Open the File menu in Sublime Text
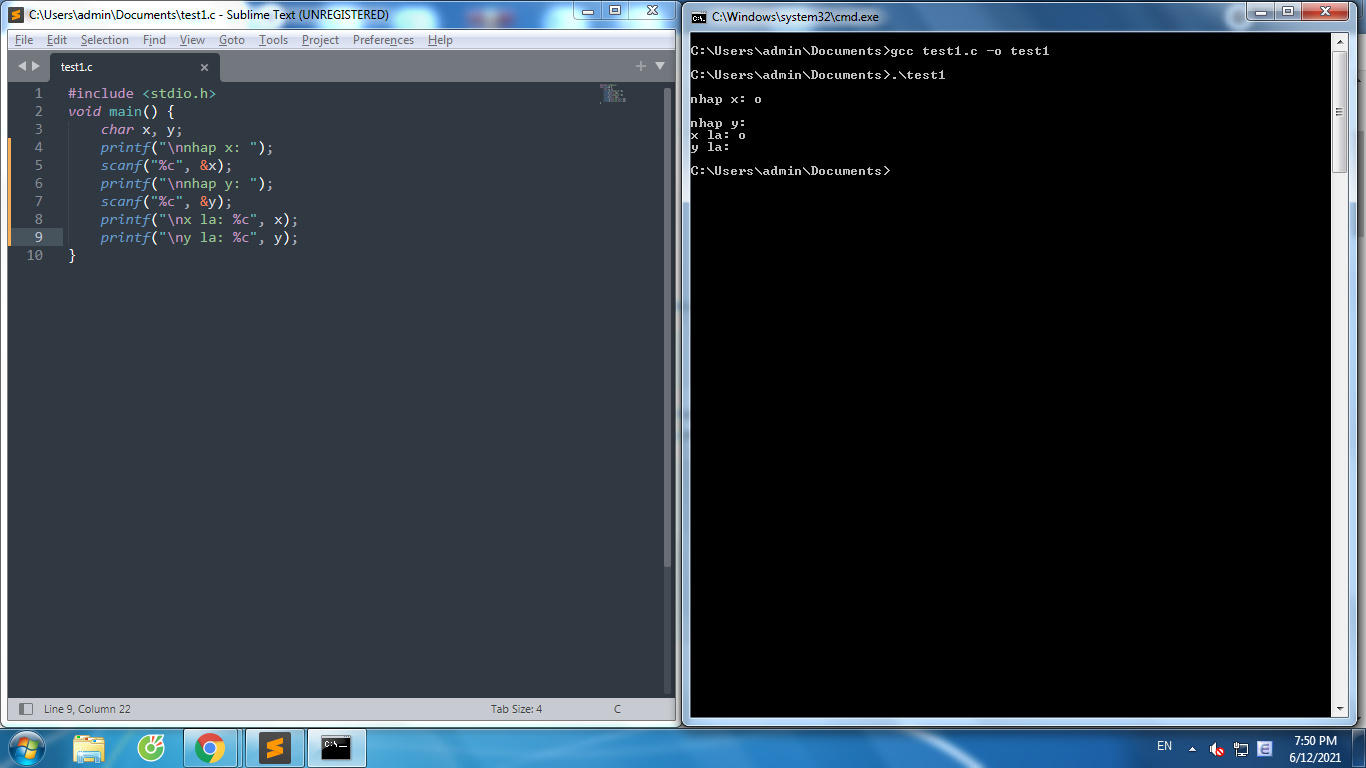The width and height of the screenshot is (1366, 768). (24, 40)
